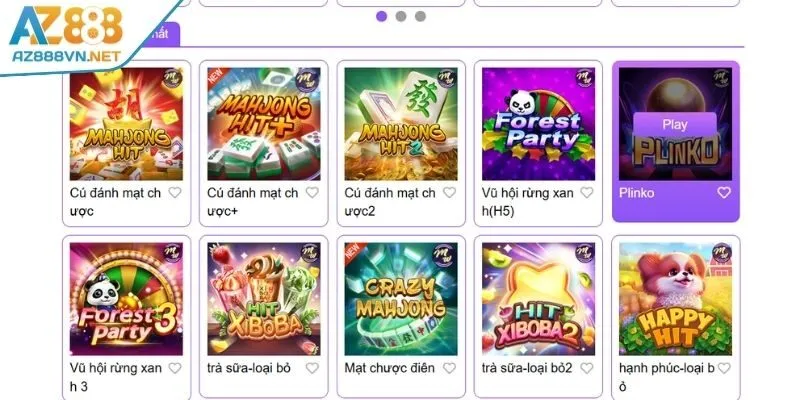Screen dimensions: 800x400
Task: Heart the Hit Xiboba 2 game
Action: coord(587,368)
